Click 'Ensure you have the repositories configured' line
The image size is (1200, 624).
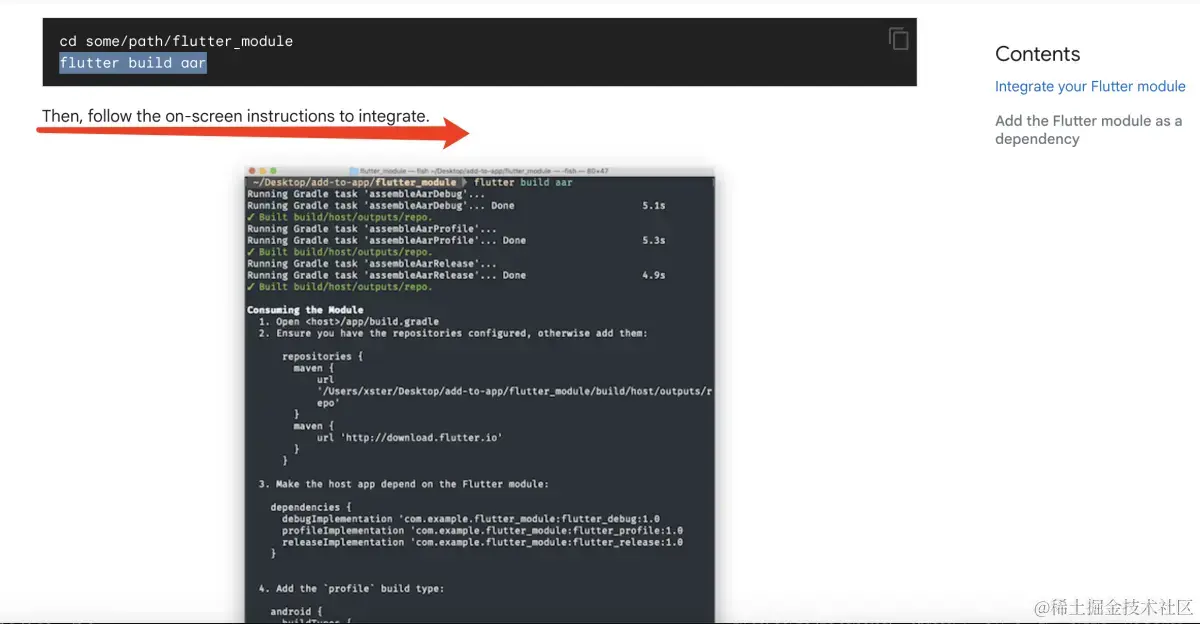[453, 333]
